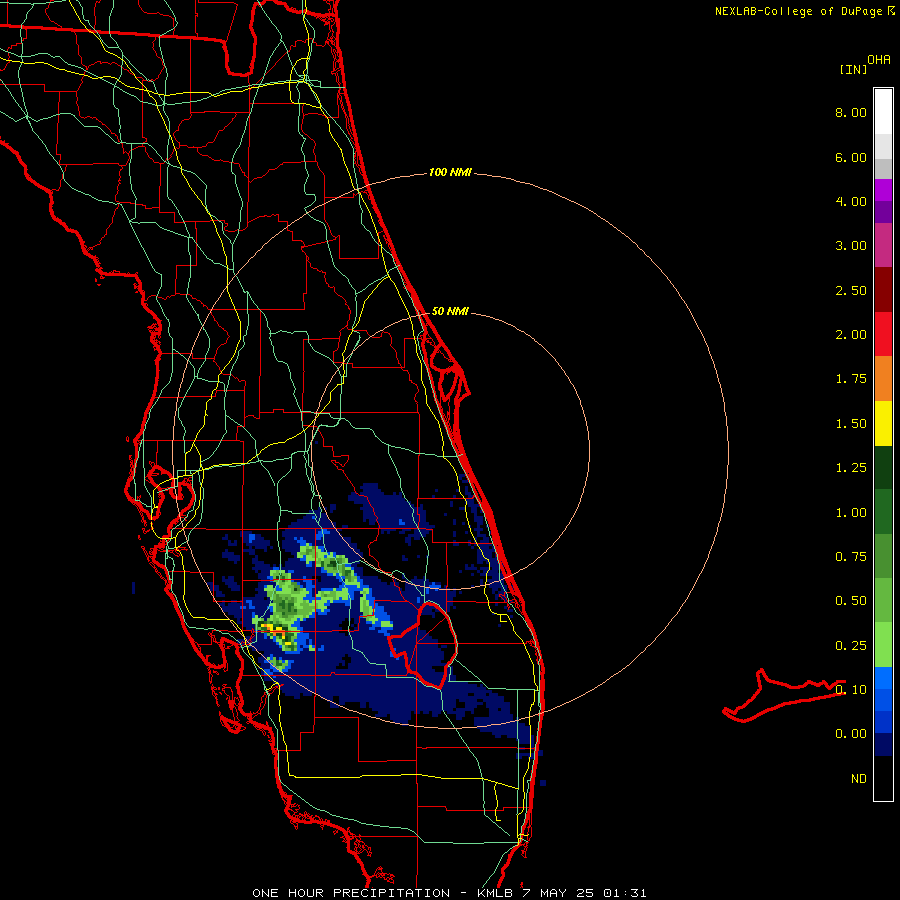Select the 0.50 legend value
900x900 pixels.
coord(851,601)
